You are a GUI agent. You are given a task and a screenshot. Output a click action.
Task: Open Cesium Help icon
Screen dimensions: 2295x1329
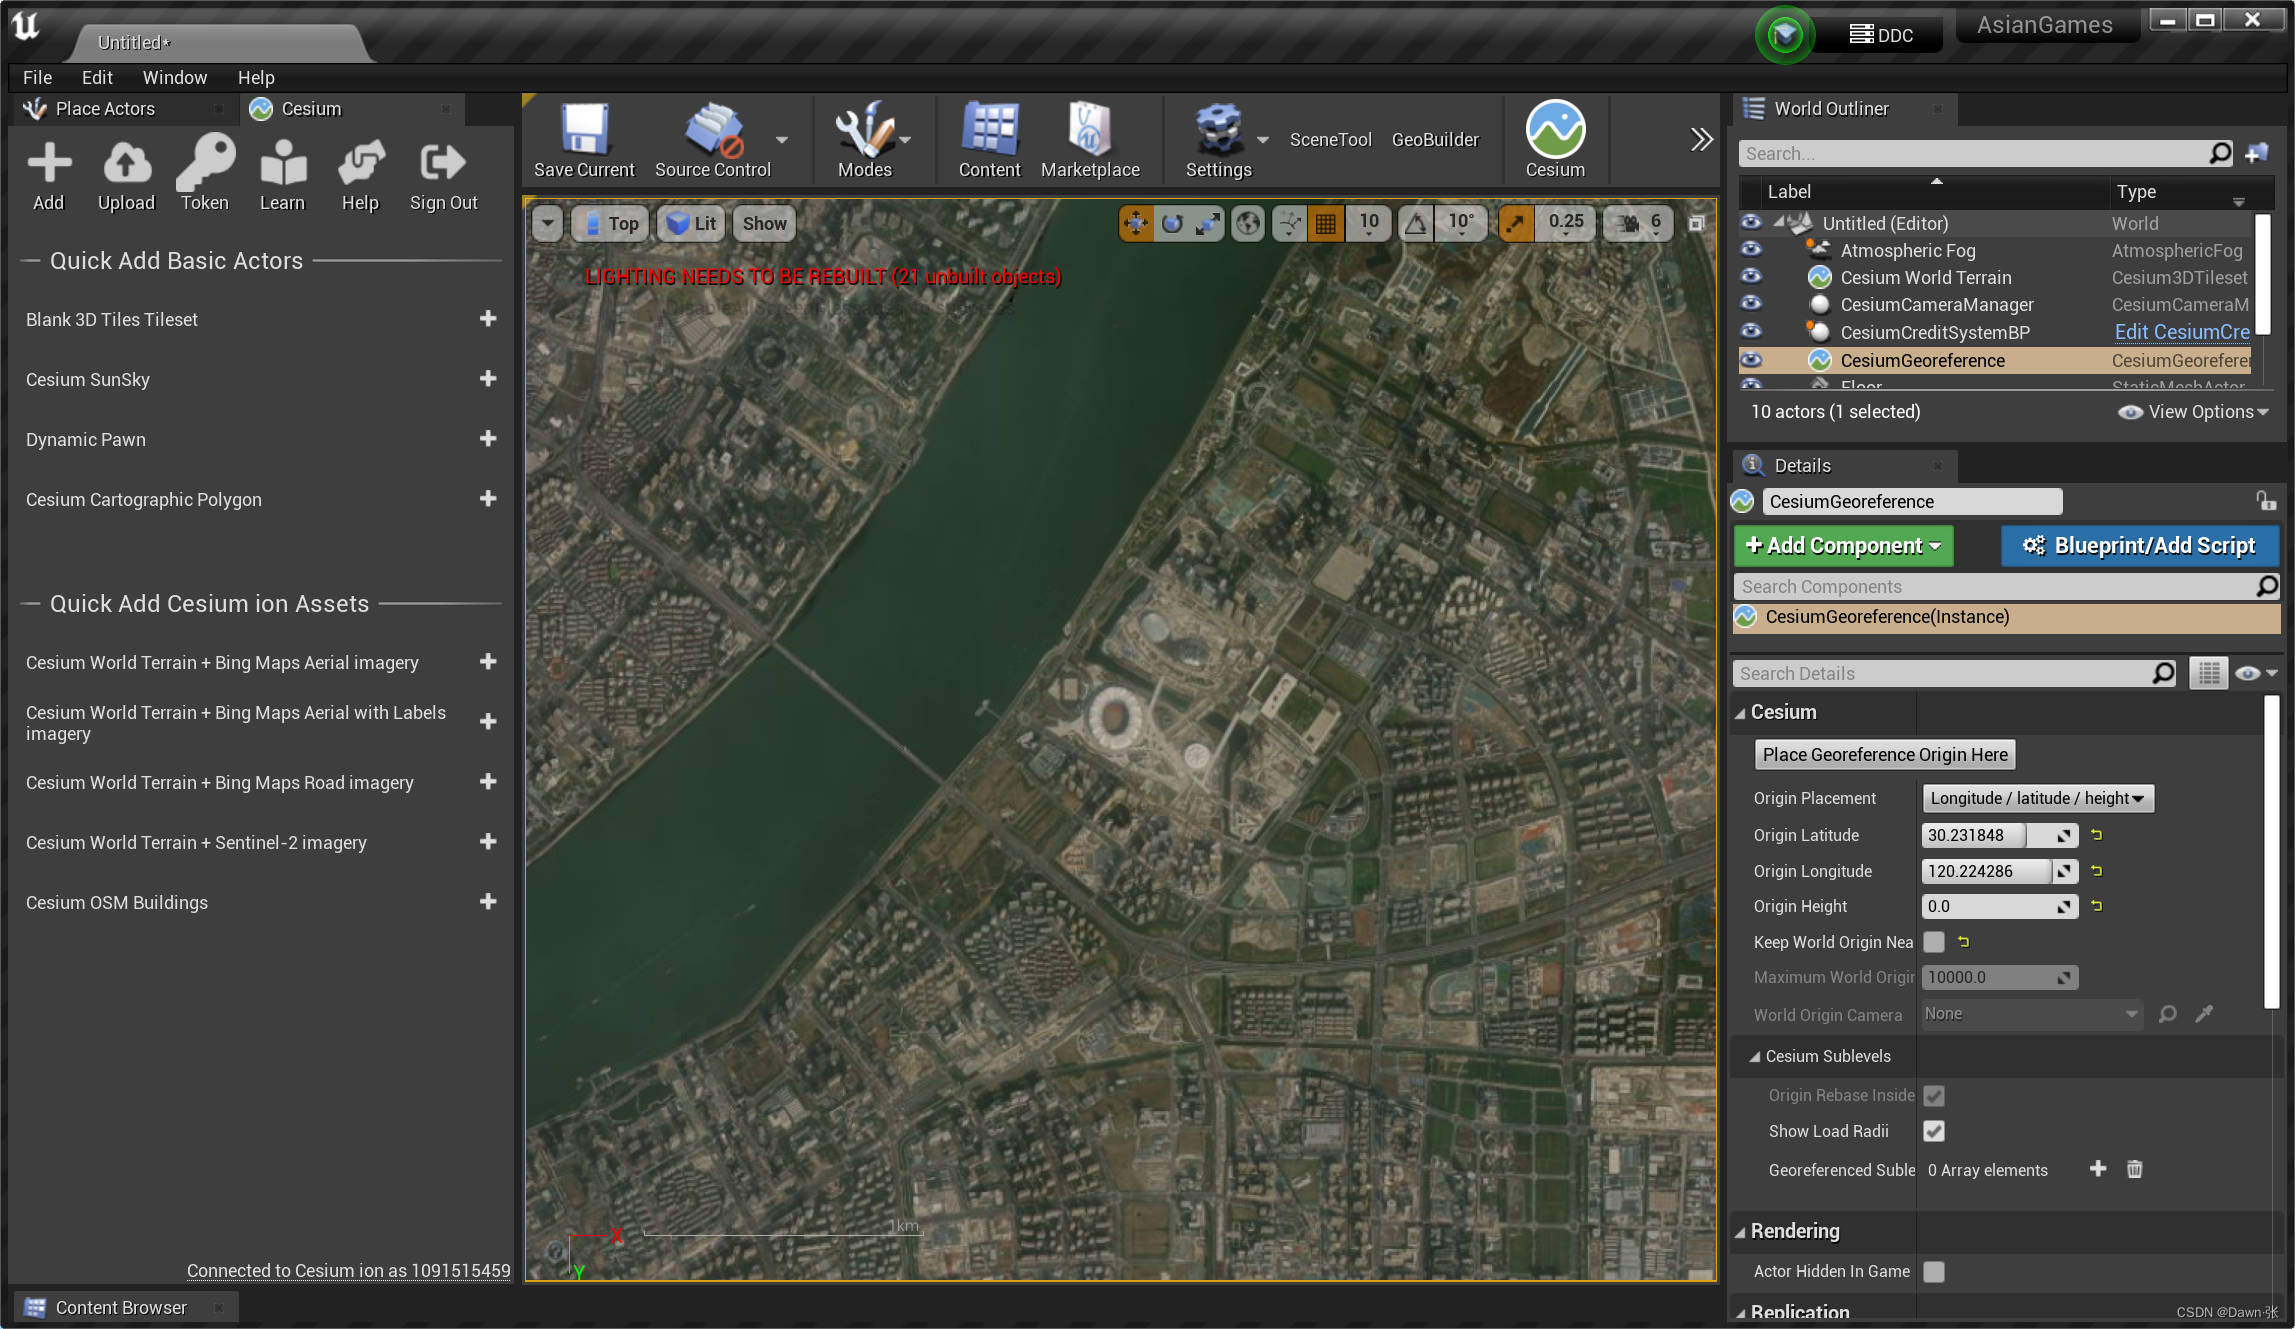coord(361,162)
